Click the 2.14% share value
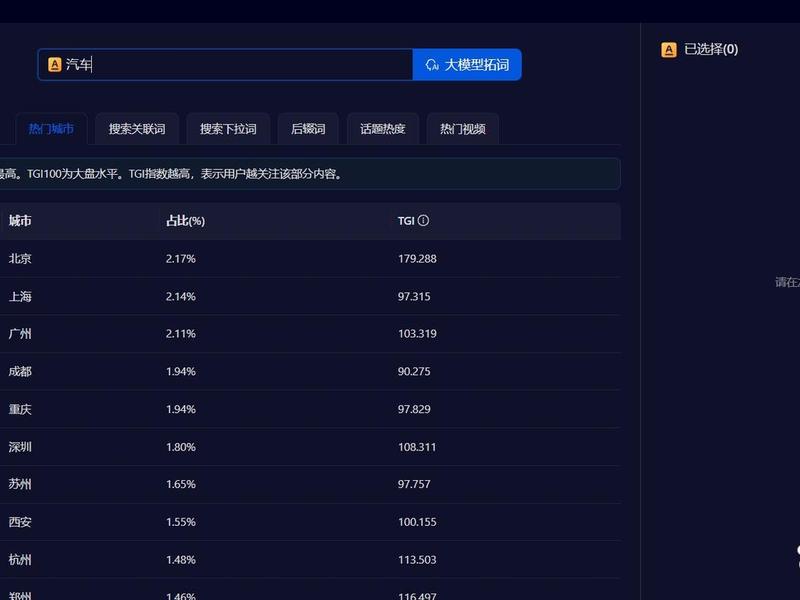800x600 pixels. [x=181, y=296]
